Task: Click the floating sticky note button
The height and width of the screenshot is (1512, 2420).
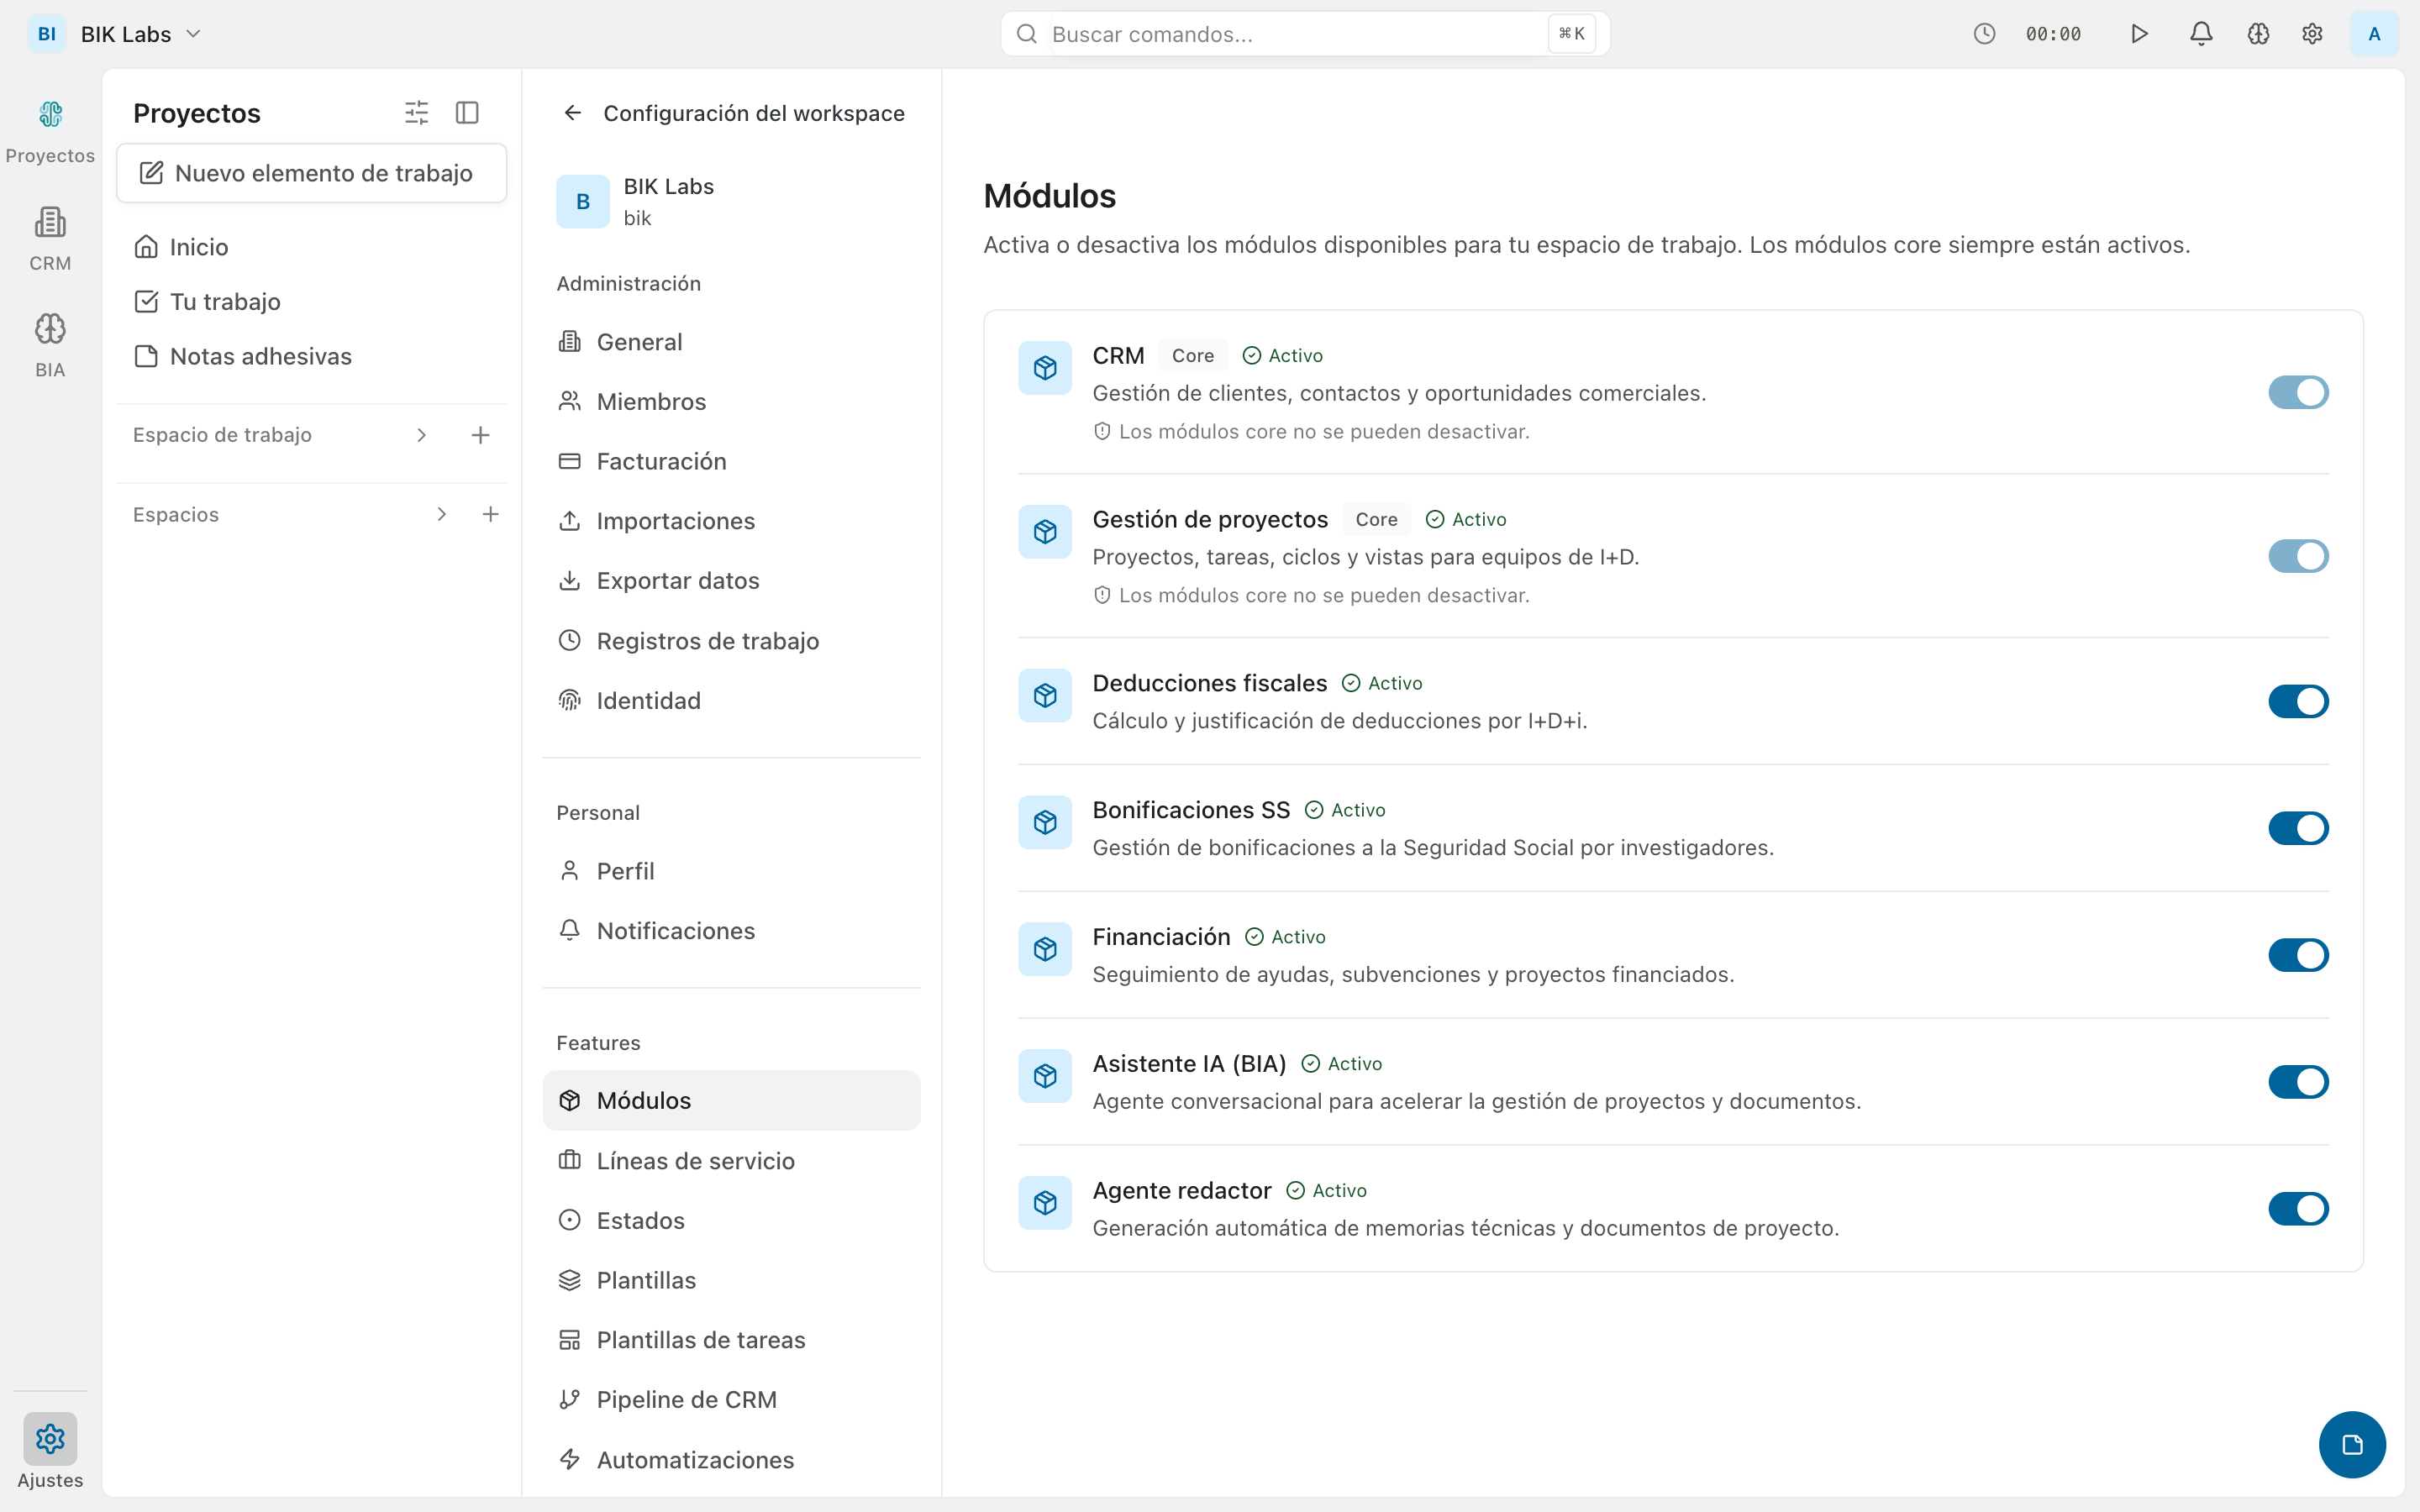Action: (2352, 1444)
